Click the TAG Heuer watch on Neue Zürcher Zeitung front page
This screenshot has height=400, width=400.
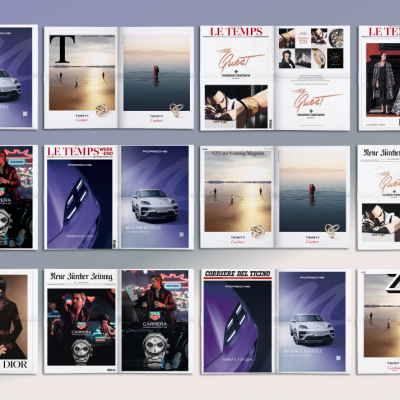82,351
